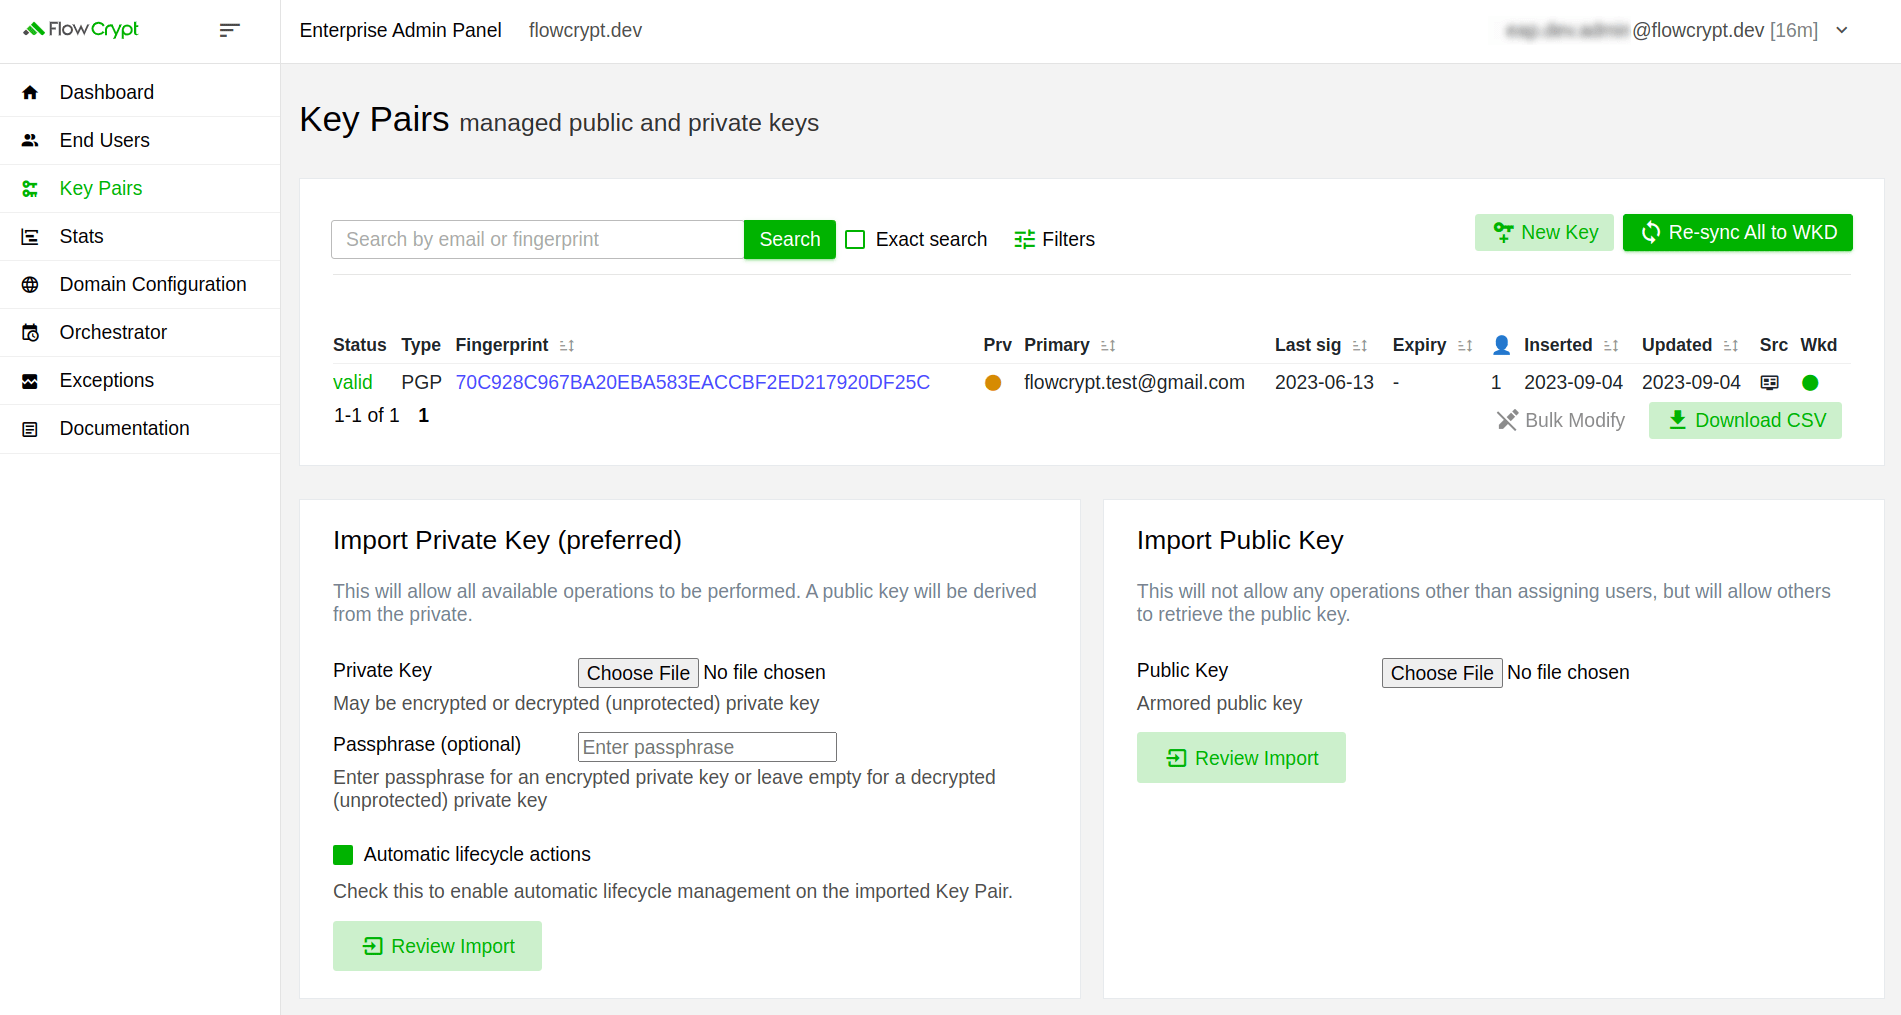Click the Download CSV button
The image size is (1901, 1015).
tap(1745, 420)
